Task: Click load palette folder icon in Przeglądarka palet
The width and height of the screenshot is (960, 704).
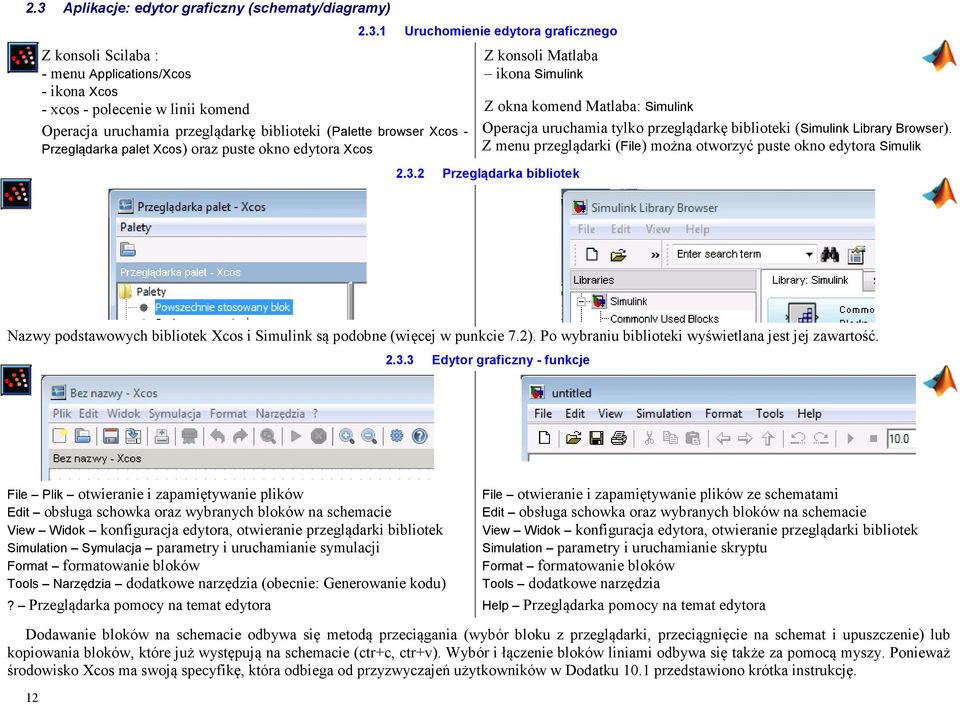Action: [x=127, y=249]
